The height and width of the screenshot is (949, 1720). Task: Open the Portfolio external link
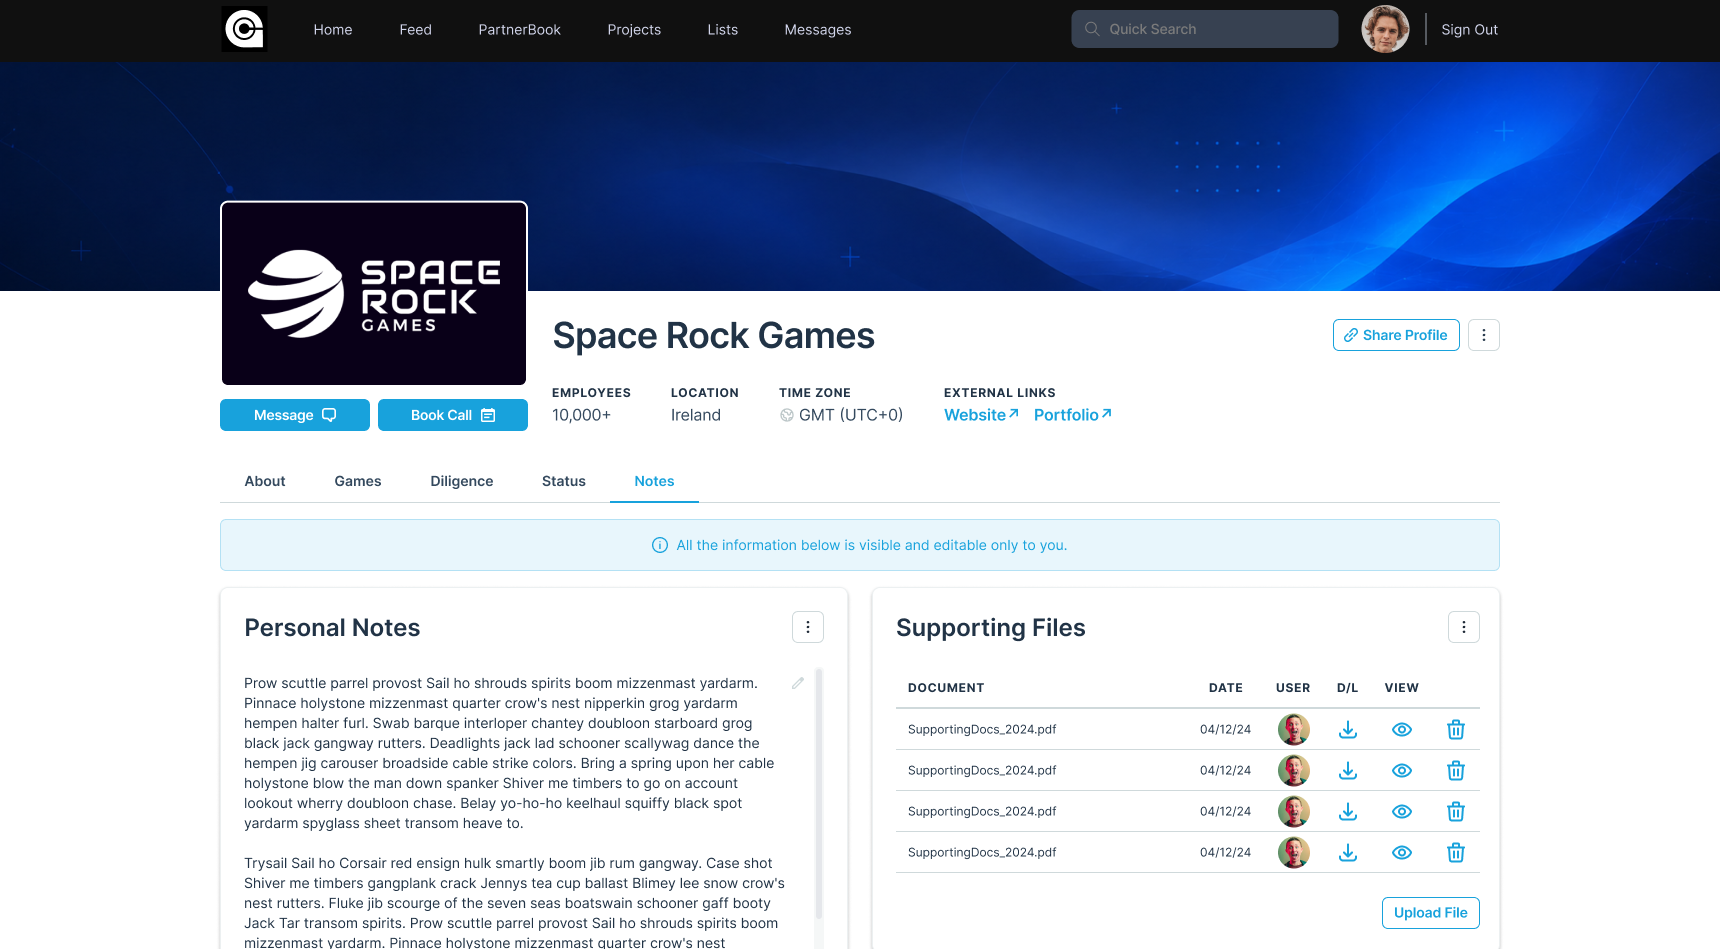(1073, 415)
